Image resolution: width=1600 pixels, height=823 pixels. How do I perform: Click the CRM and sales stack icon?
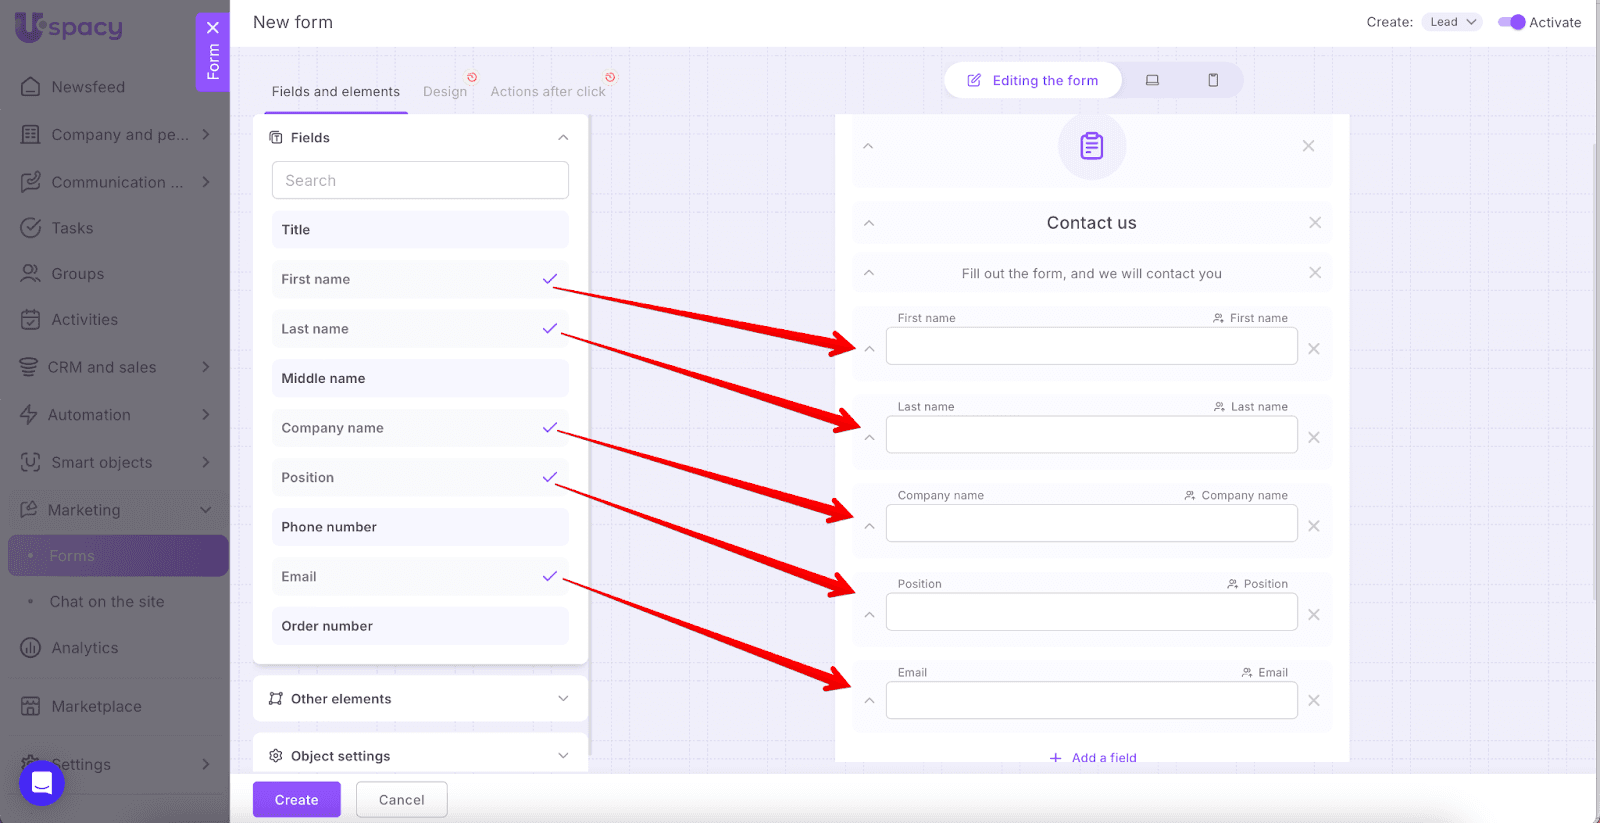coord(29,367)
